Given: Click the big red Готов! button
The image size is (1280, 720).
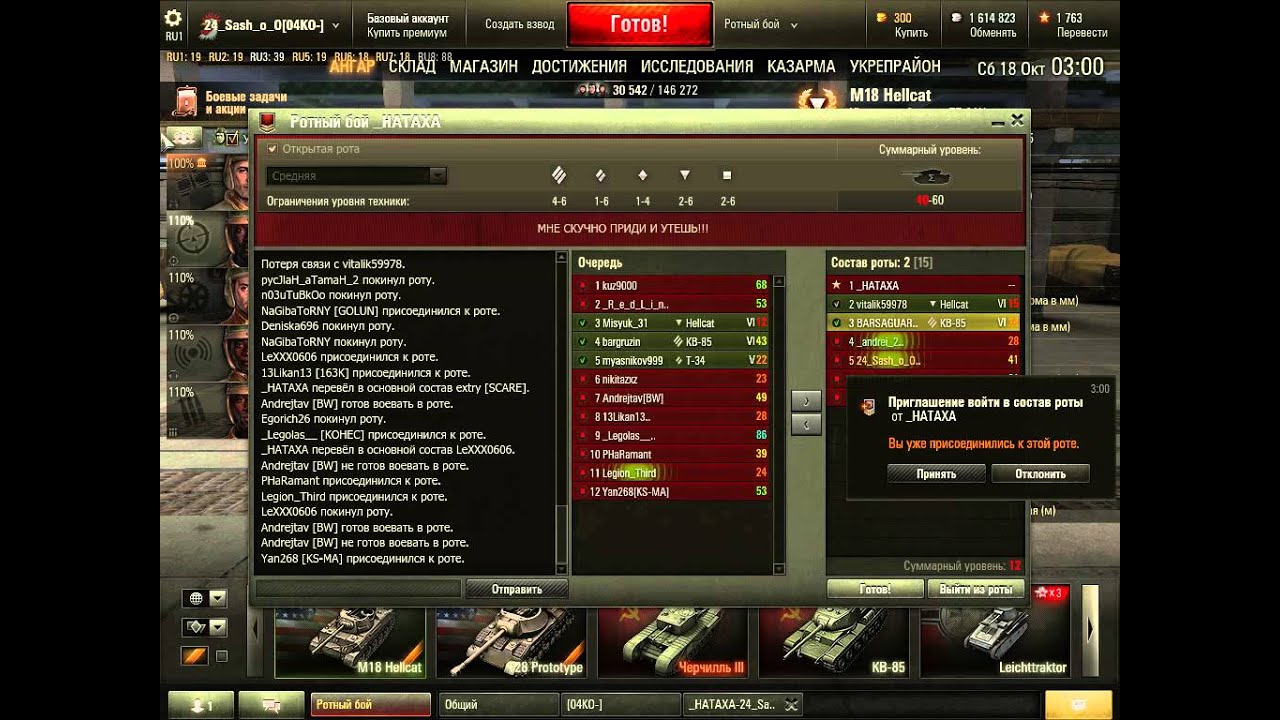Looking at the screenshot, I should pos(640,24).
